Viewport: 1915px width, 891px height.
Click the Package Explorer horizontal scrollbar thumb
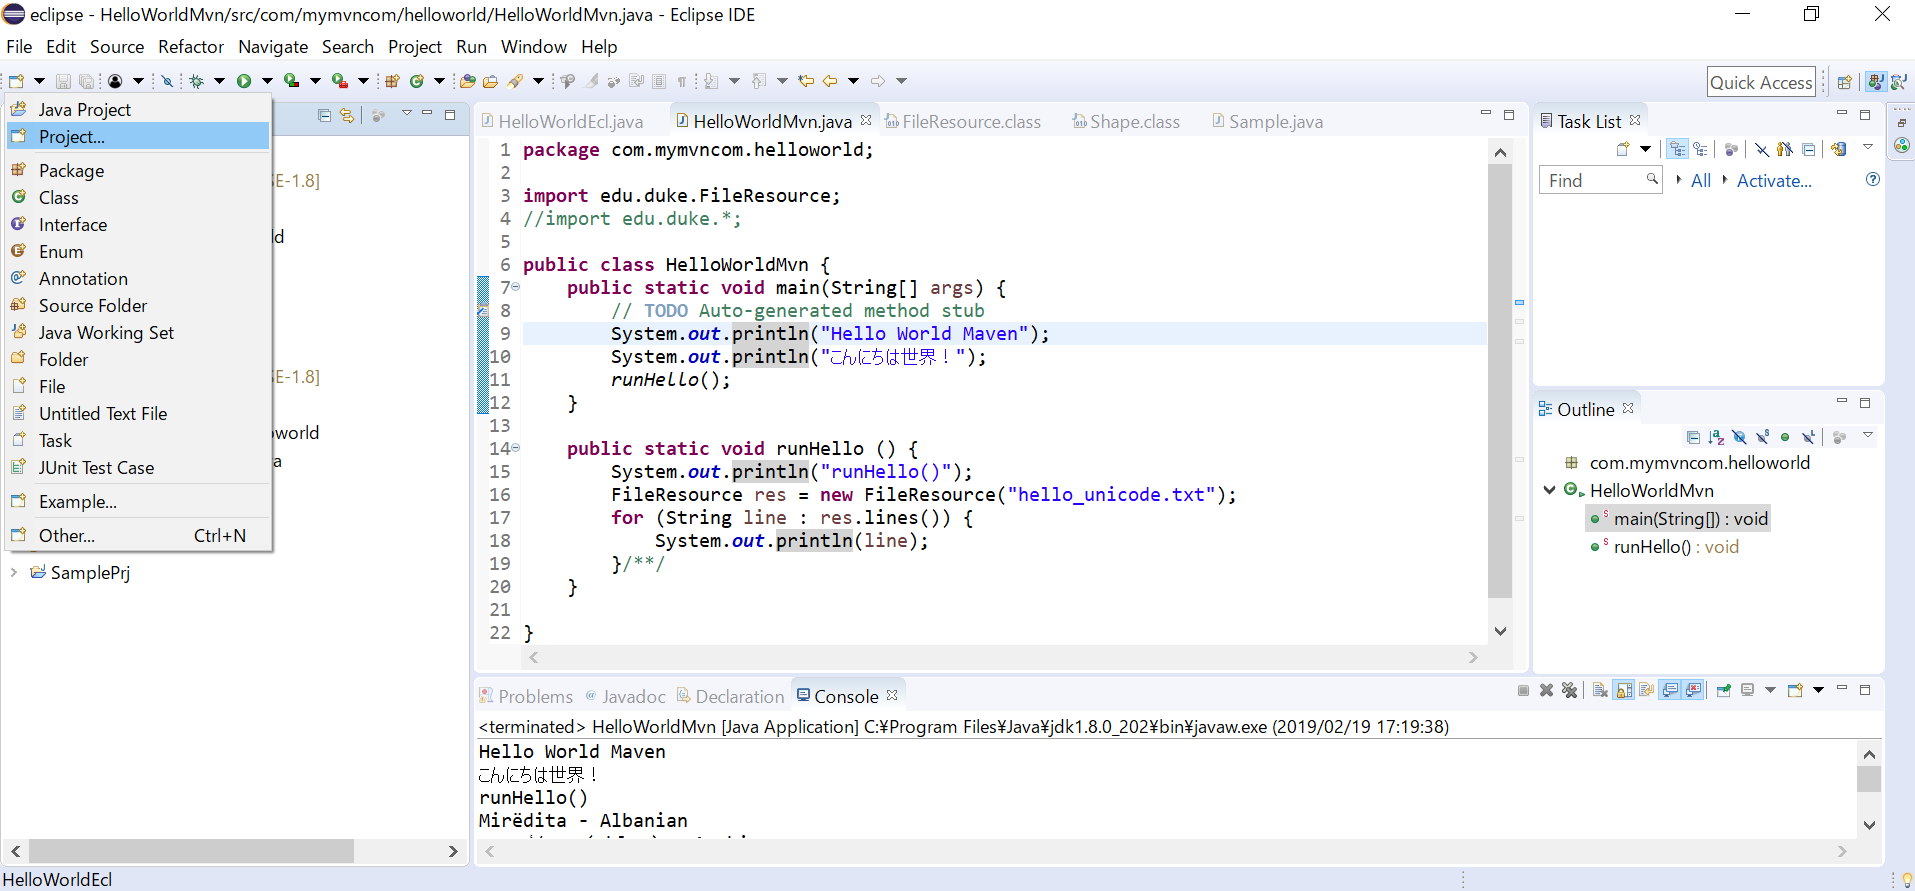191,851
